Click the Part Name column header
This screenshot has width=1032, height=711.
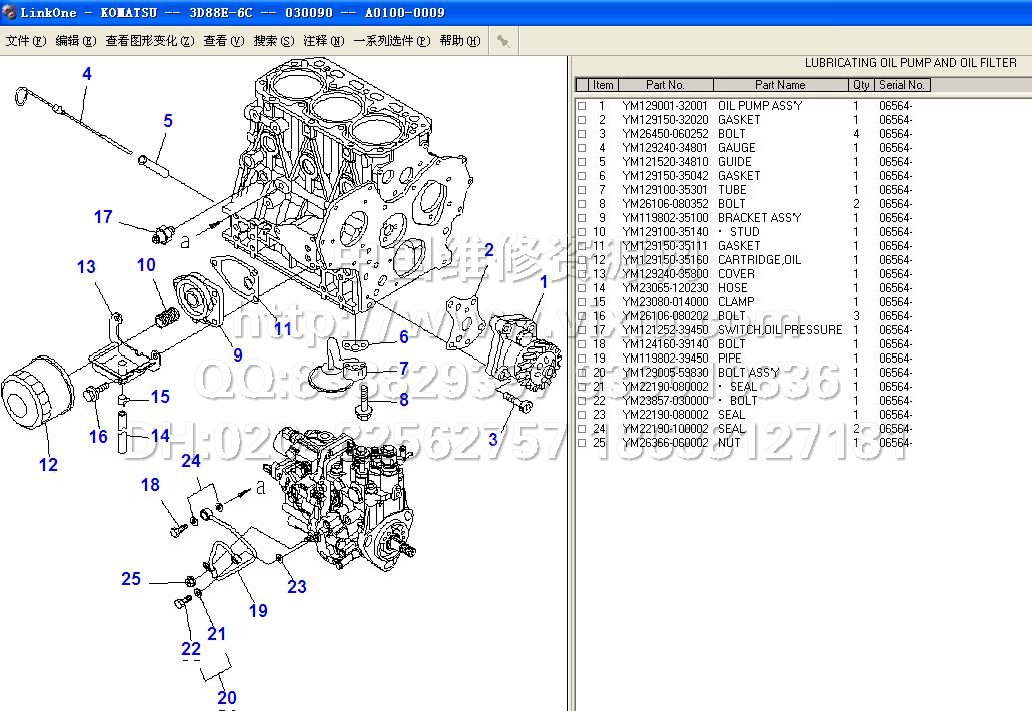(780, 85)
